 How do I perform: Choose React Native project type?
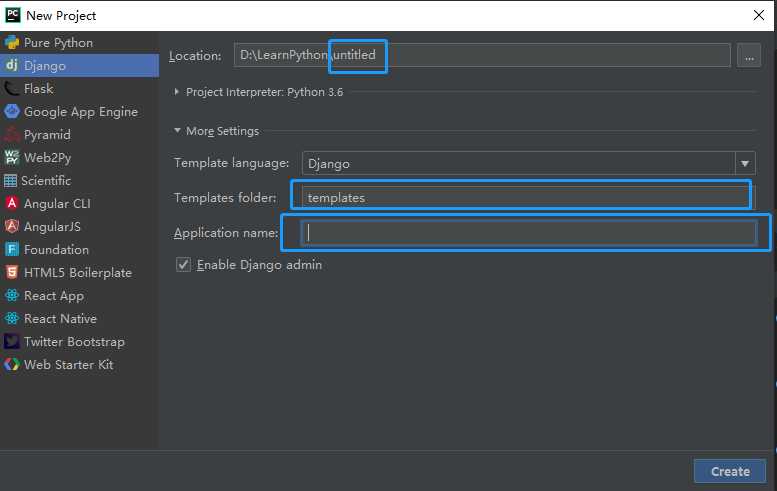[79, 318]
